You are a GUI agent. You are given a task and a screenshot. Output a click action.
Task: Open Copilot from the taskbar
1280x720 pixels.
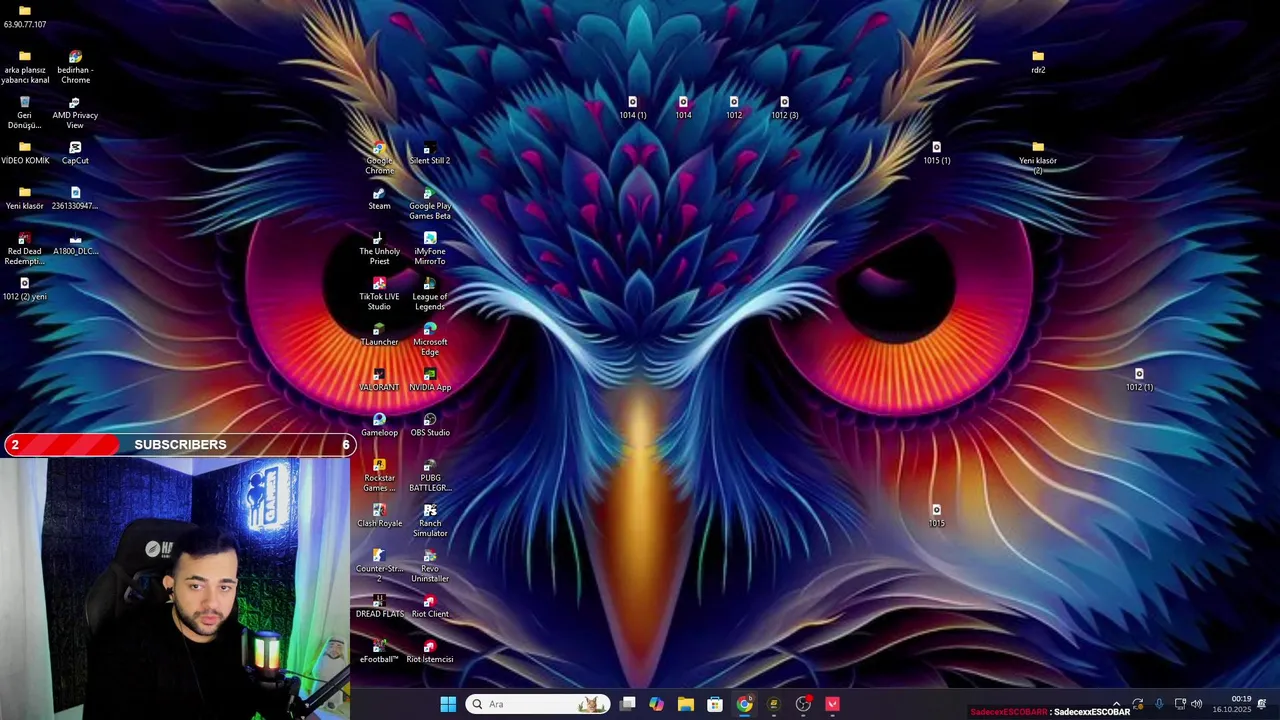[x=656, y=704]
